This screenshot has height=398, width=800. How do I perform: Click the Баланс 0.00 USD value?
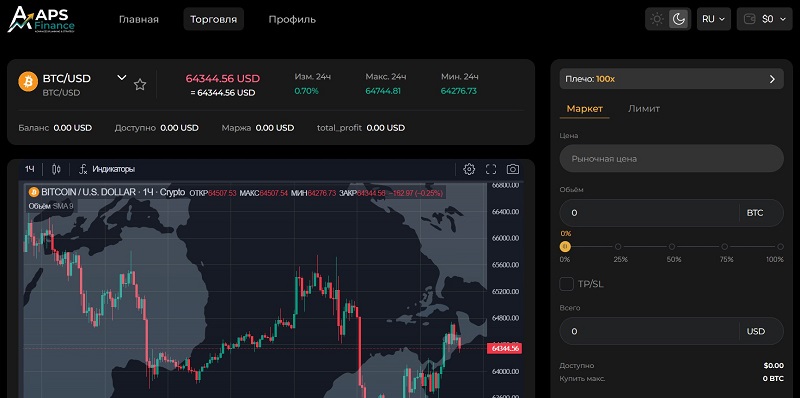click(72, 128)
